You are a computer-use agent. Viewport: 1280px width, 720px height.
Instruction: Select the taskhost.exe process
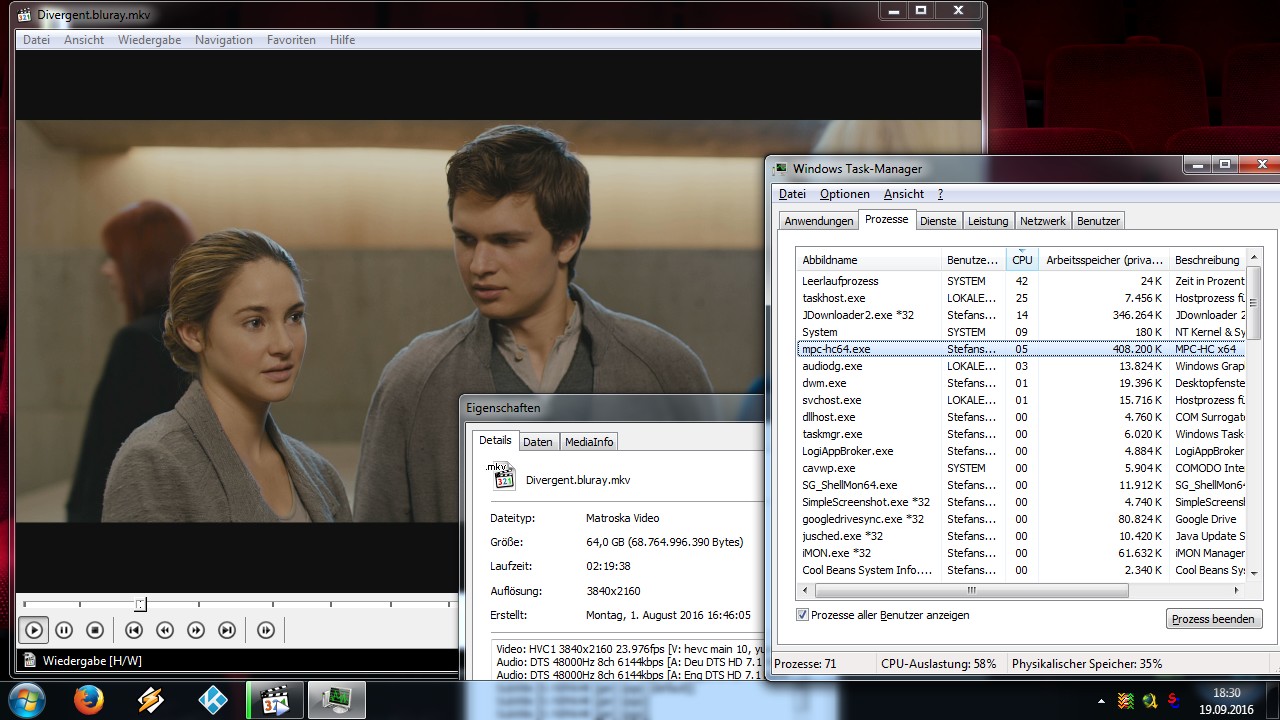(1021, 298)
